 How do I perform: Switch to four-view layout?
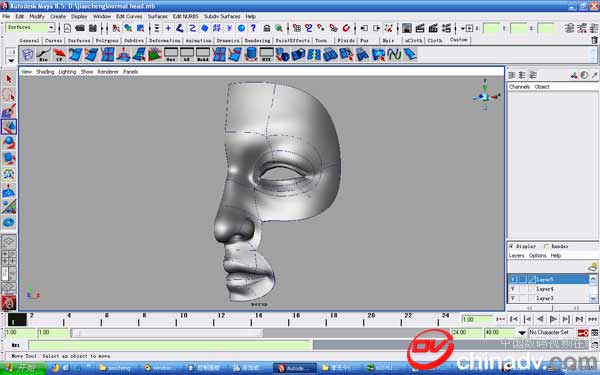[x=9, y=257]
